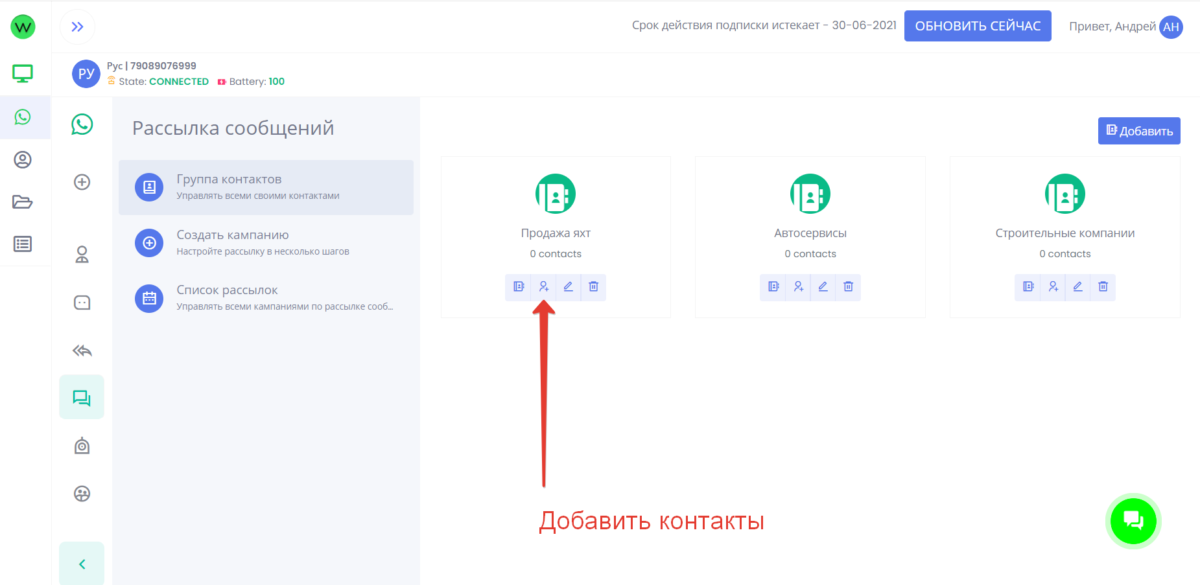This screenshot has width=1200, height=585.
Task: Edit the Автосервисы group
Action: click(x=823, y=287)
